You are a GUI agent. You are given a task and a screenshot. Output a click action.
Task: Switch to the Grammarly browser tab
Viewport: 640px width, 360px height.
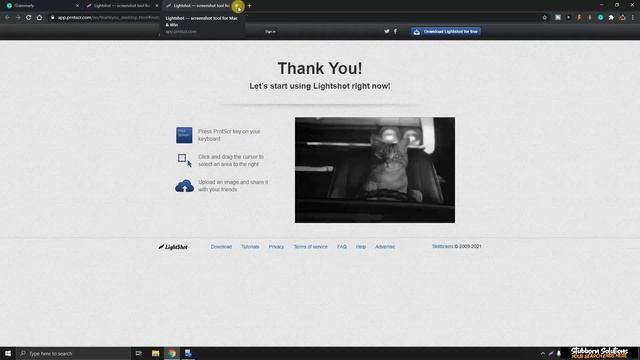coord(41,6)
